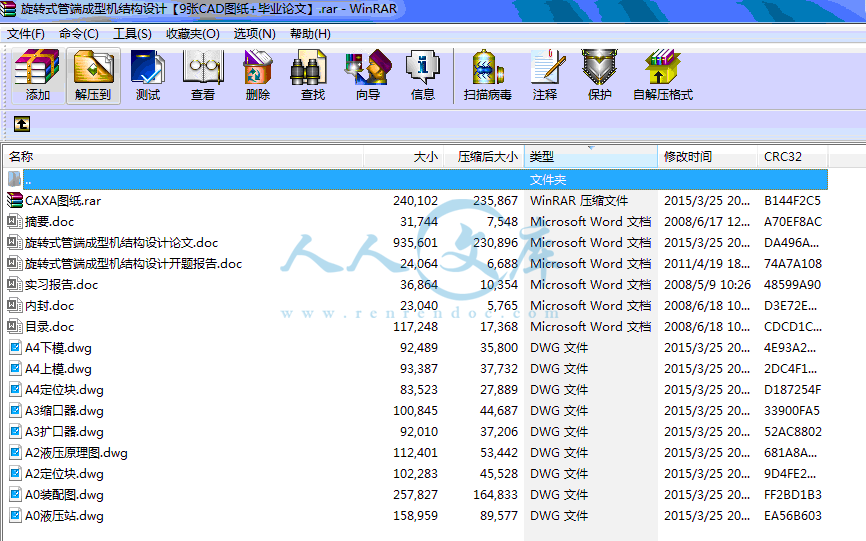Launch the 向导 (Wizard) icon
The width and height of the screenshot is (866, 541).
click(x=368, y=67)
